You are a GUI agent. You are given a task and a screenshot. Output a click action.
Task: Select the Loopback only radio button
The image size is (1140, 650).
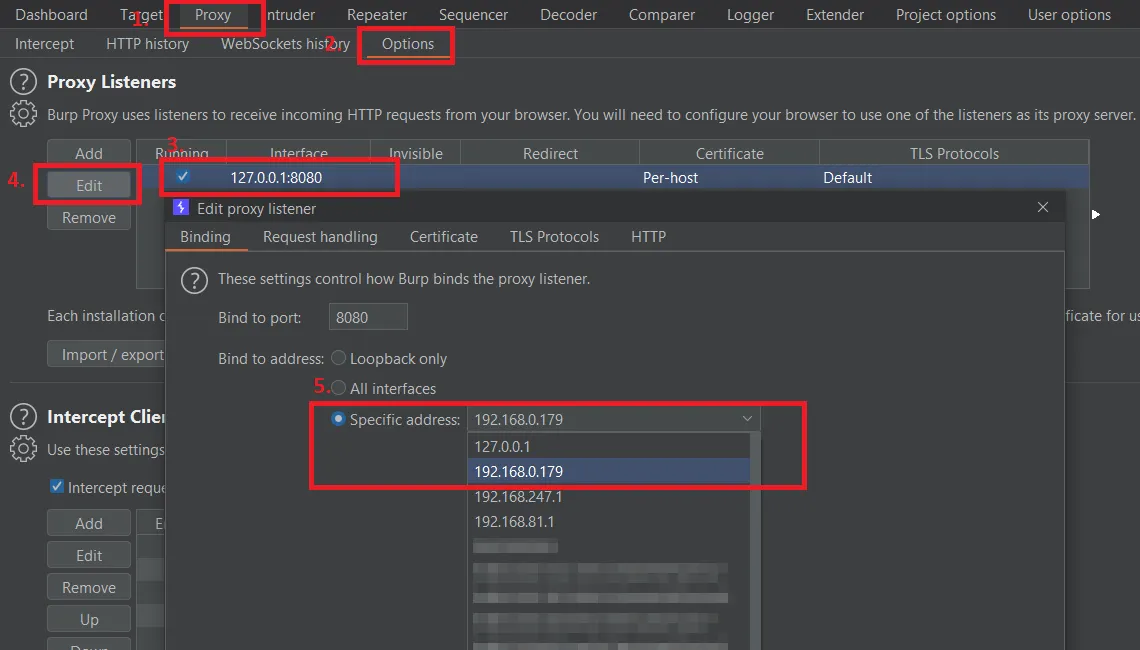339,358
